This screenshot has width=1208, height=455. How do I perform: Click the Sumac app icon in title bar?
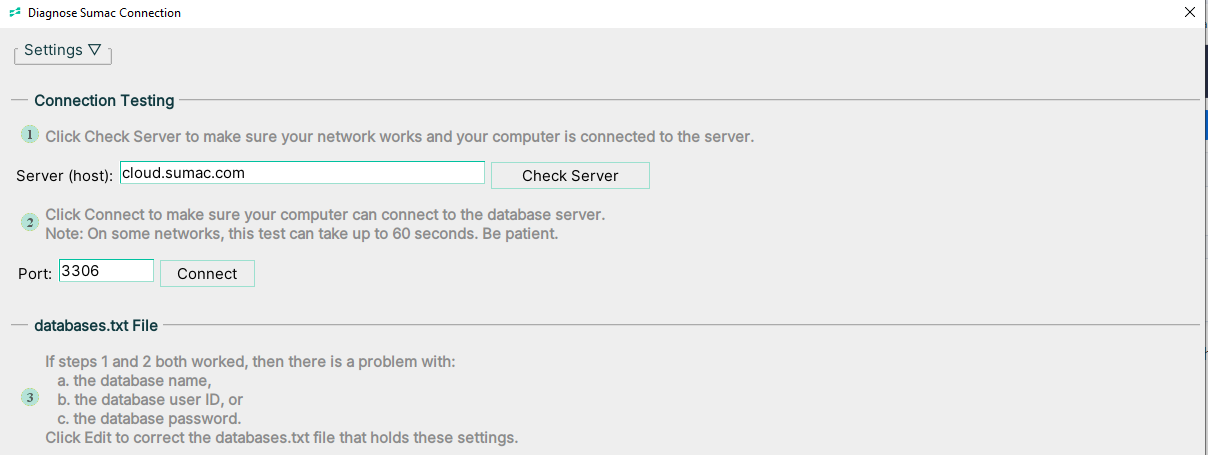click(15, 13)
